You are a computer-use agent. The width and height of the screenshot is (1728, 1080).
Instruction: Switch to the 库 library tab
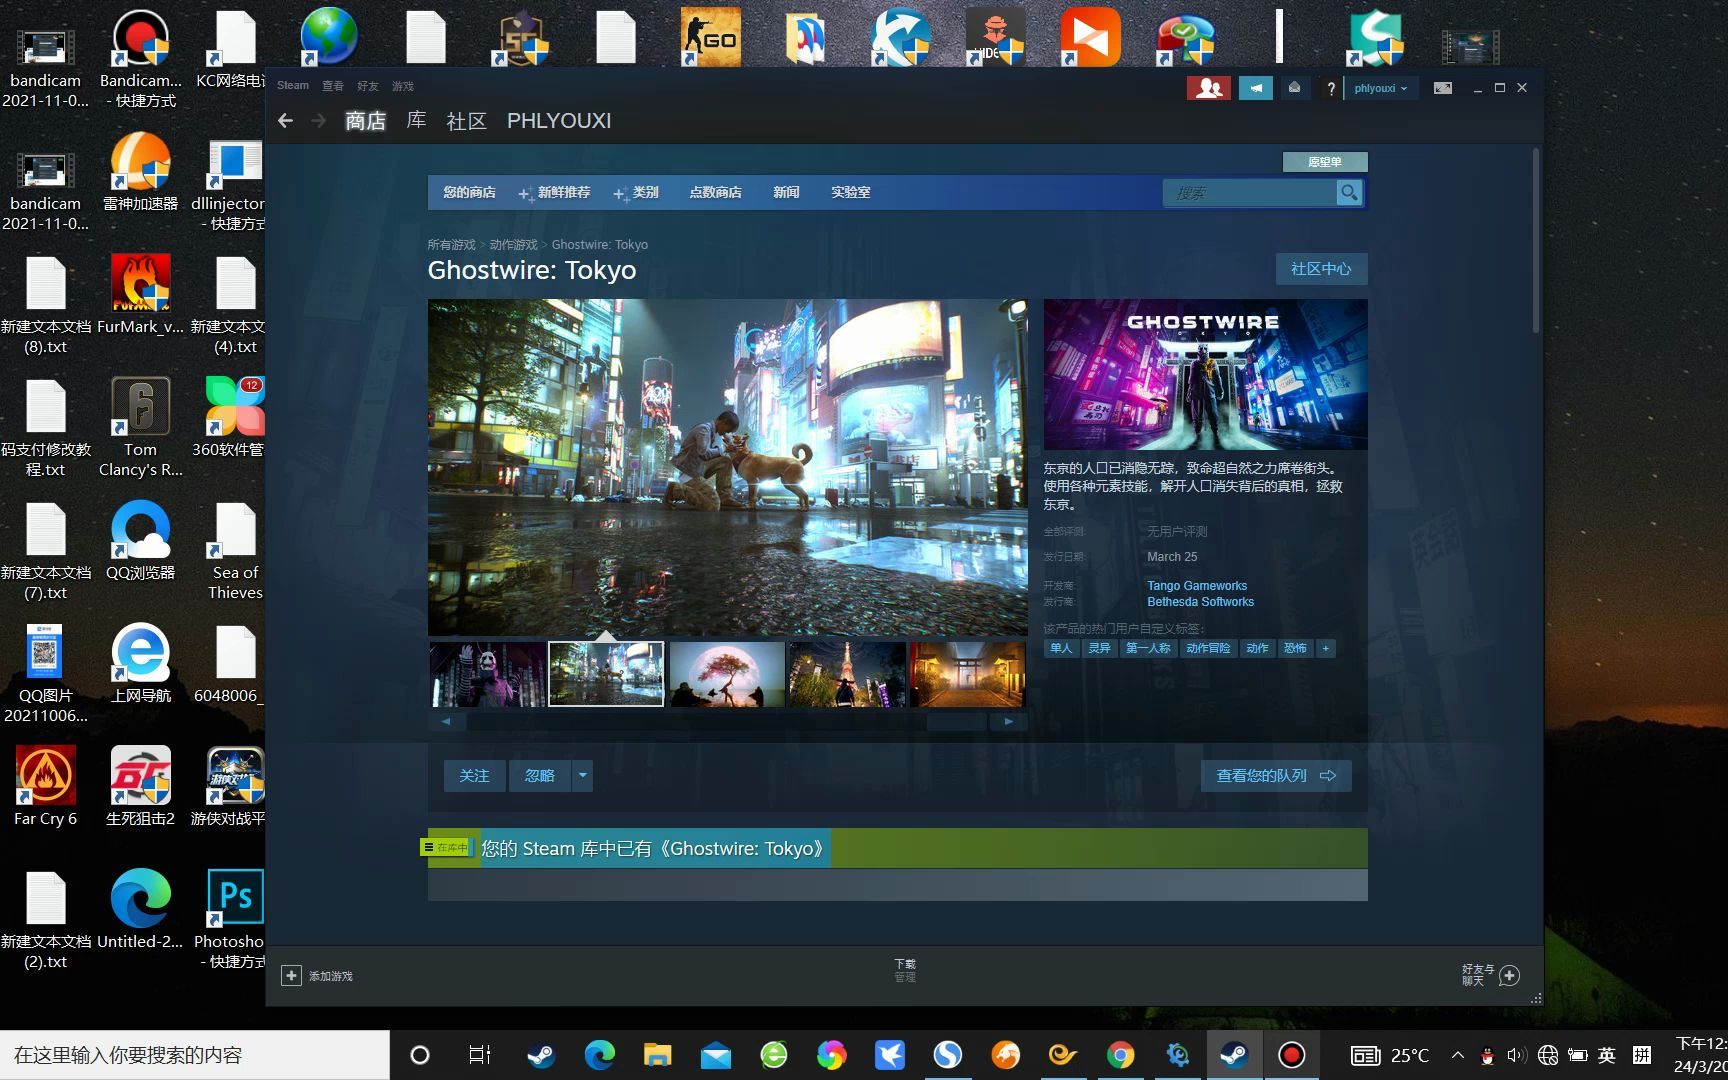[x=416, y=121]
